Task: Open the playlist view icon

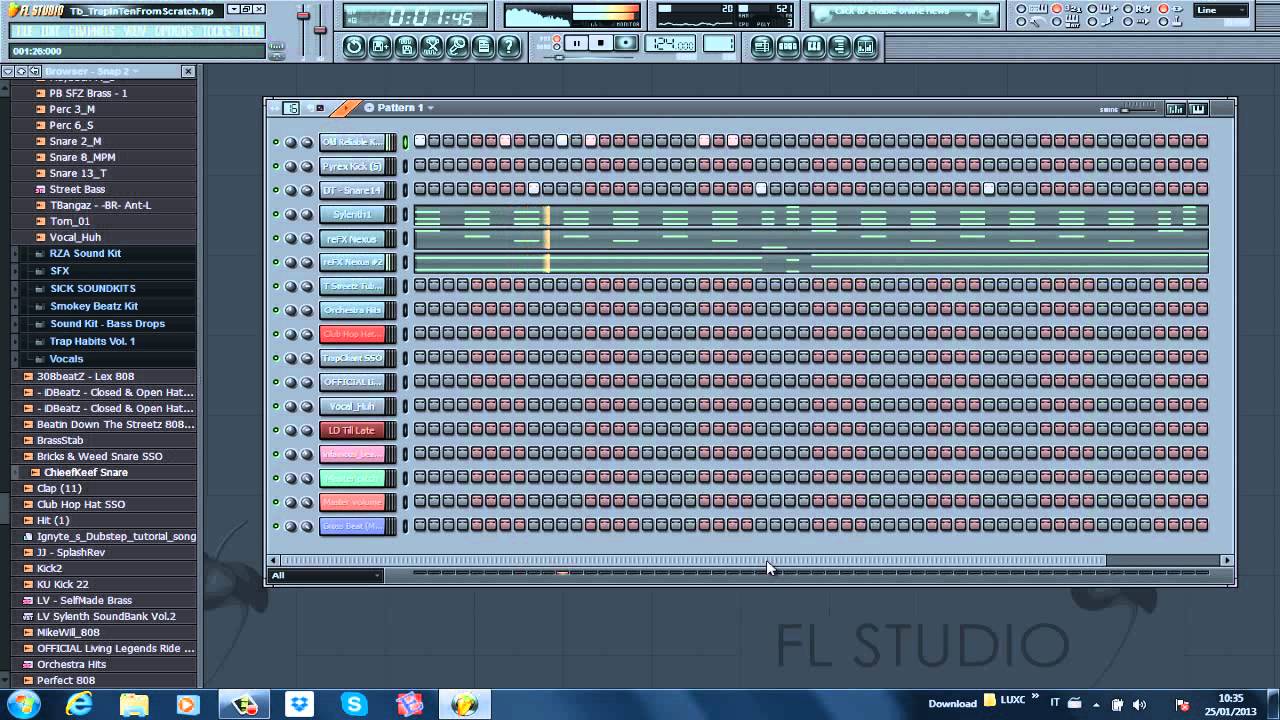Action: 762,46
